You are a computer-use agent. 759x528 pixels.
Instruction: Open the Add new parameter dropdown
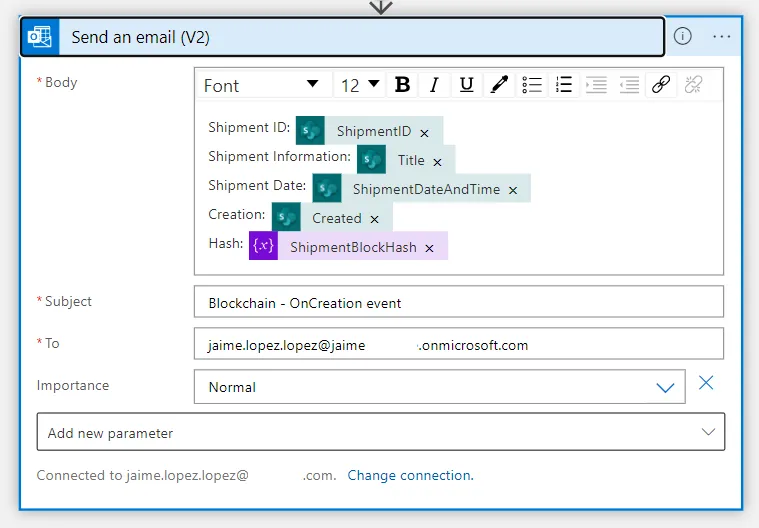381,432
